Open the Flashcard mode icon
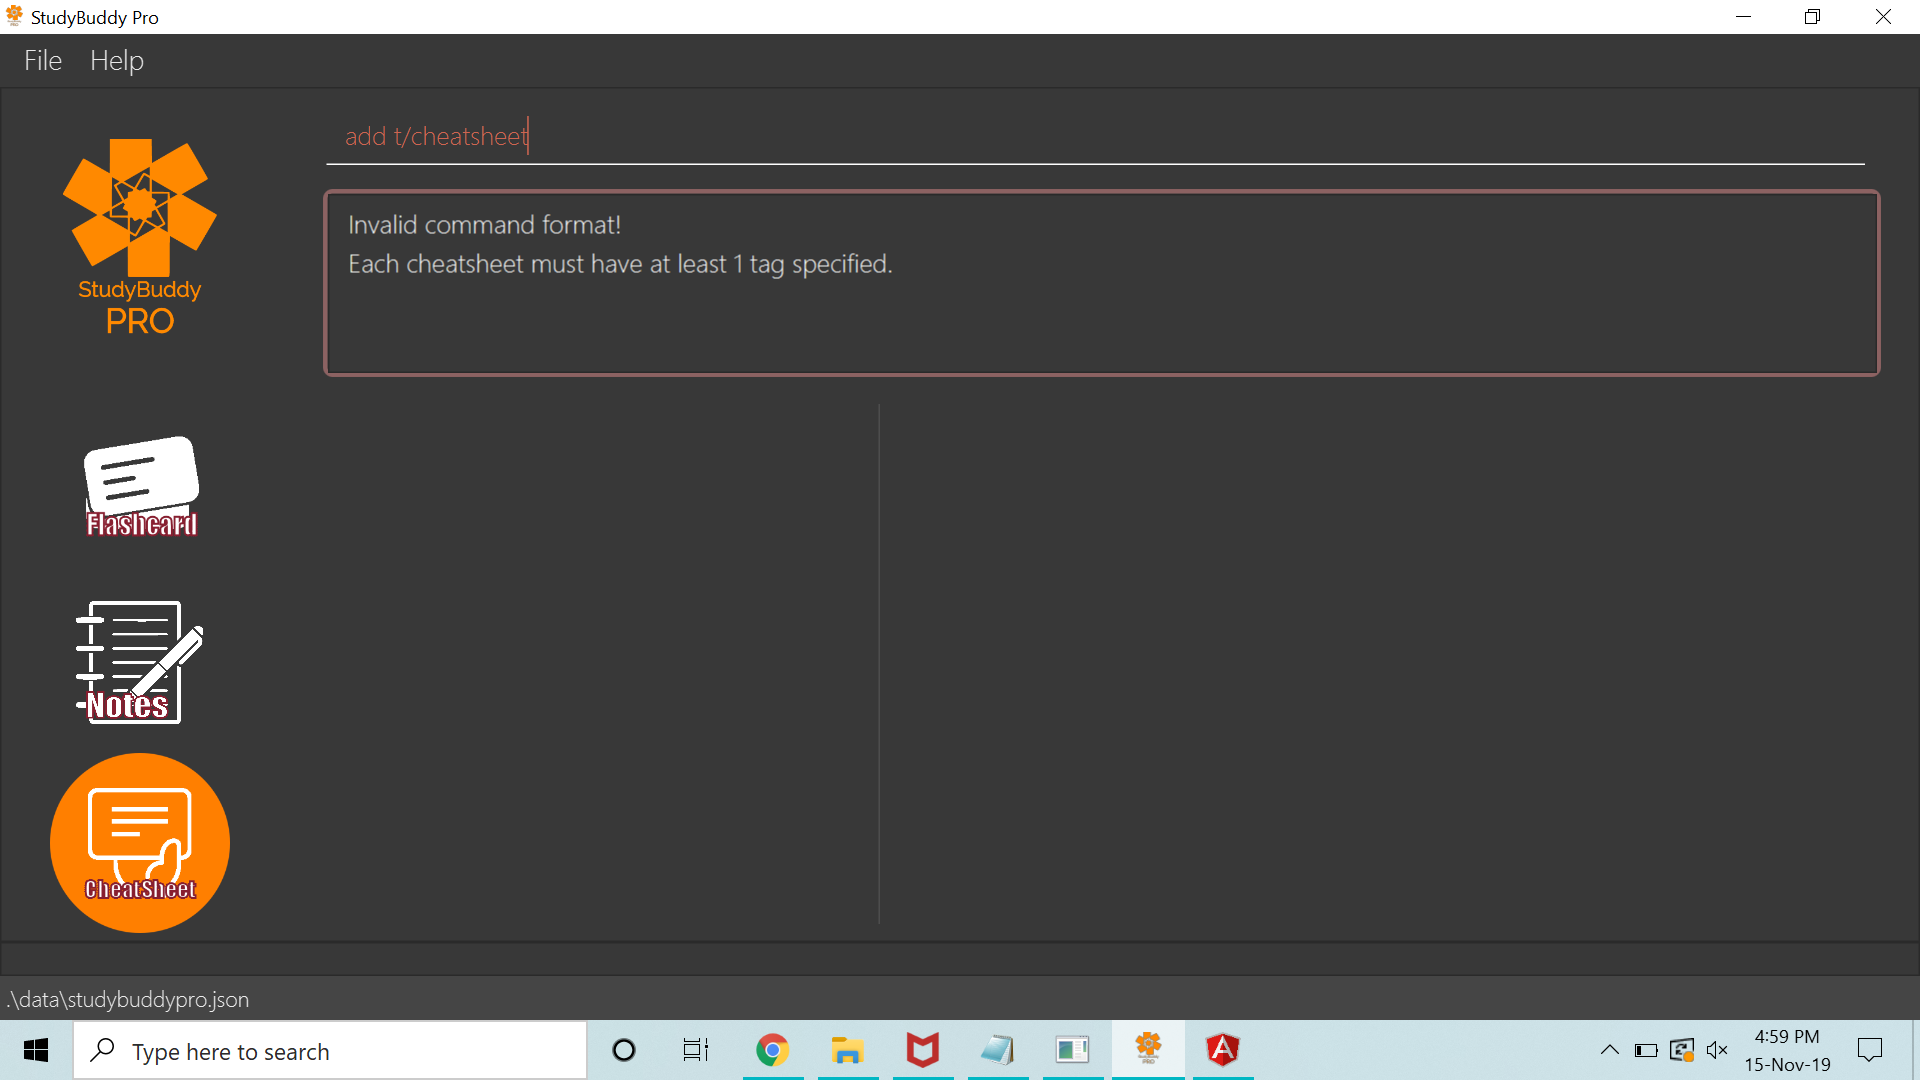1920x1080 pixels. 141,486
